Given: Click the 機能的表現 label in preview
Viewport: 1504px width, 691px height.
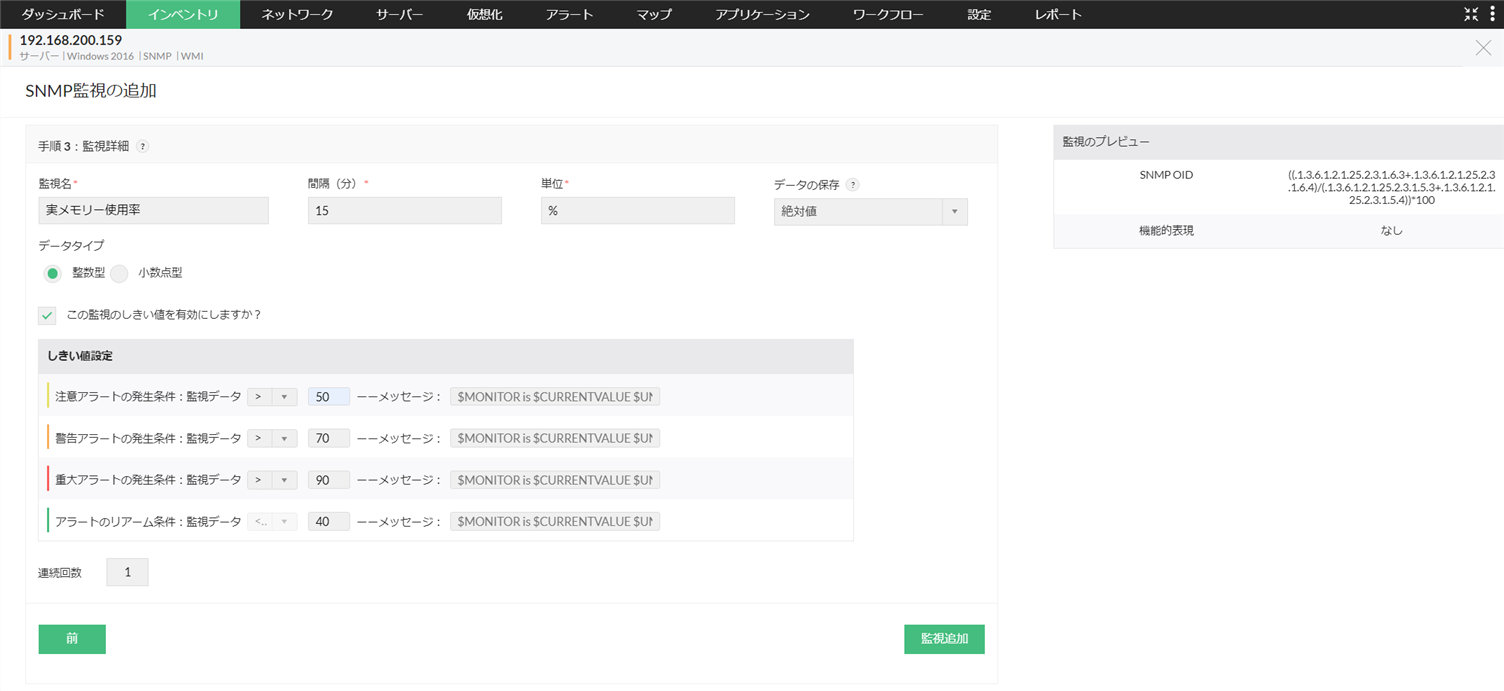Looking at the screenshot, I should pos(1166,231).
